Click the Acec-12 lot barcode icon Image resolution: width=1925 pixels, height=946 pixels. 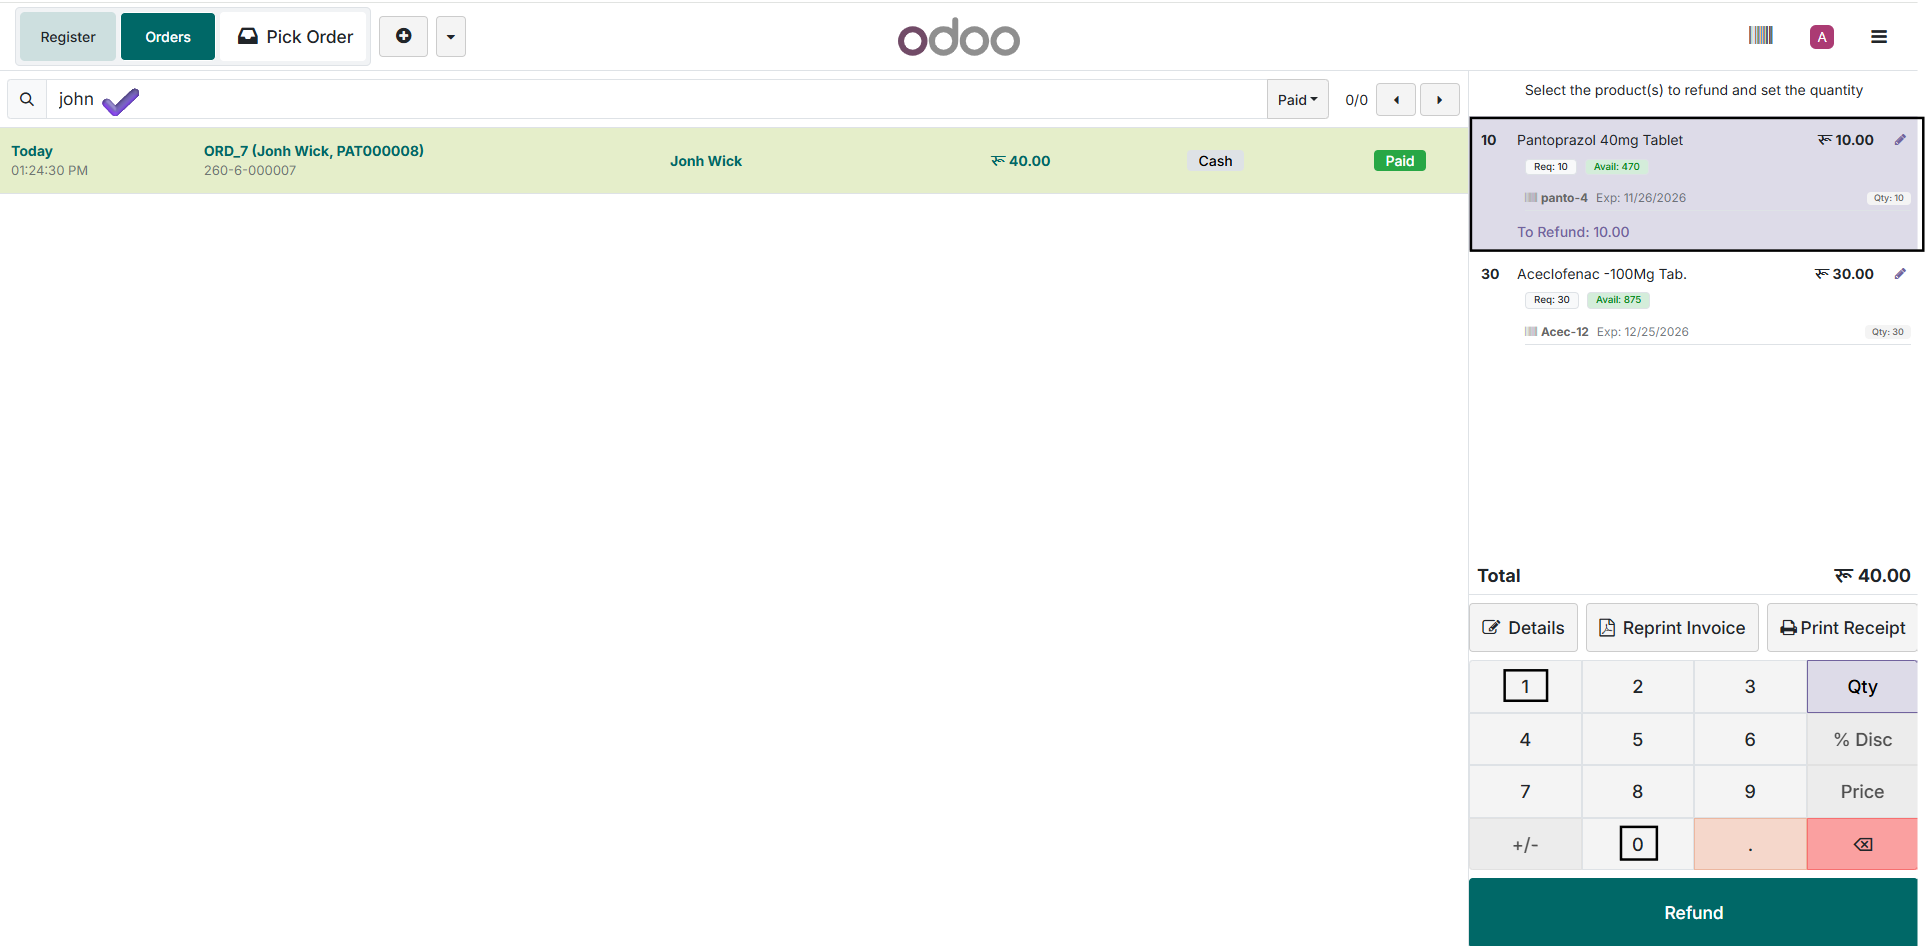[1530, 332]
